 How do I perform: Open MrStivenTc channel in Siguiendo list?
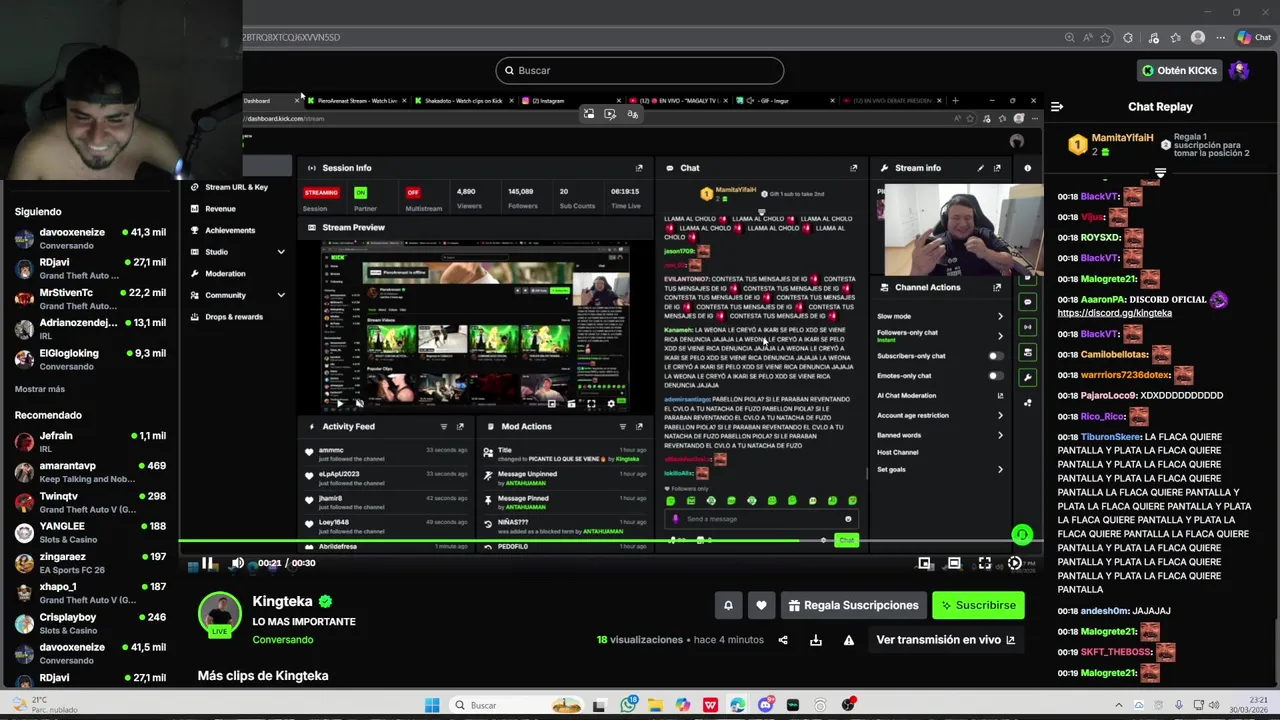90,298
